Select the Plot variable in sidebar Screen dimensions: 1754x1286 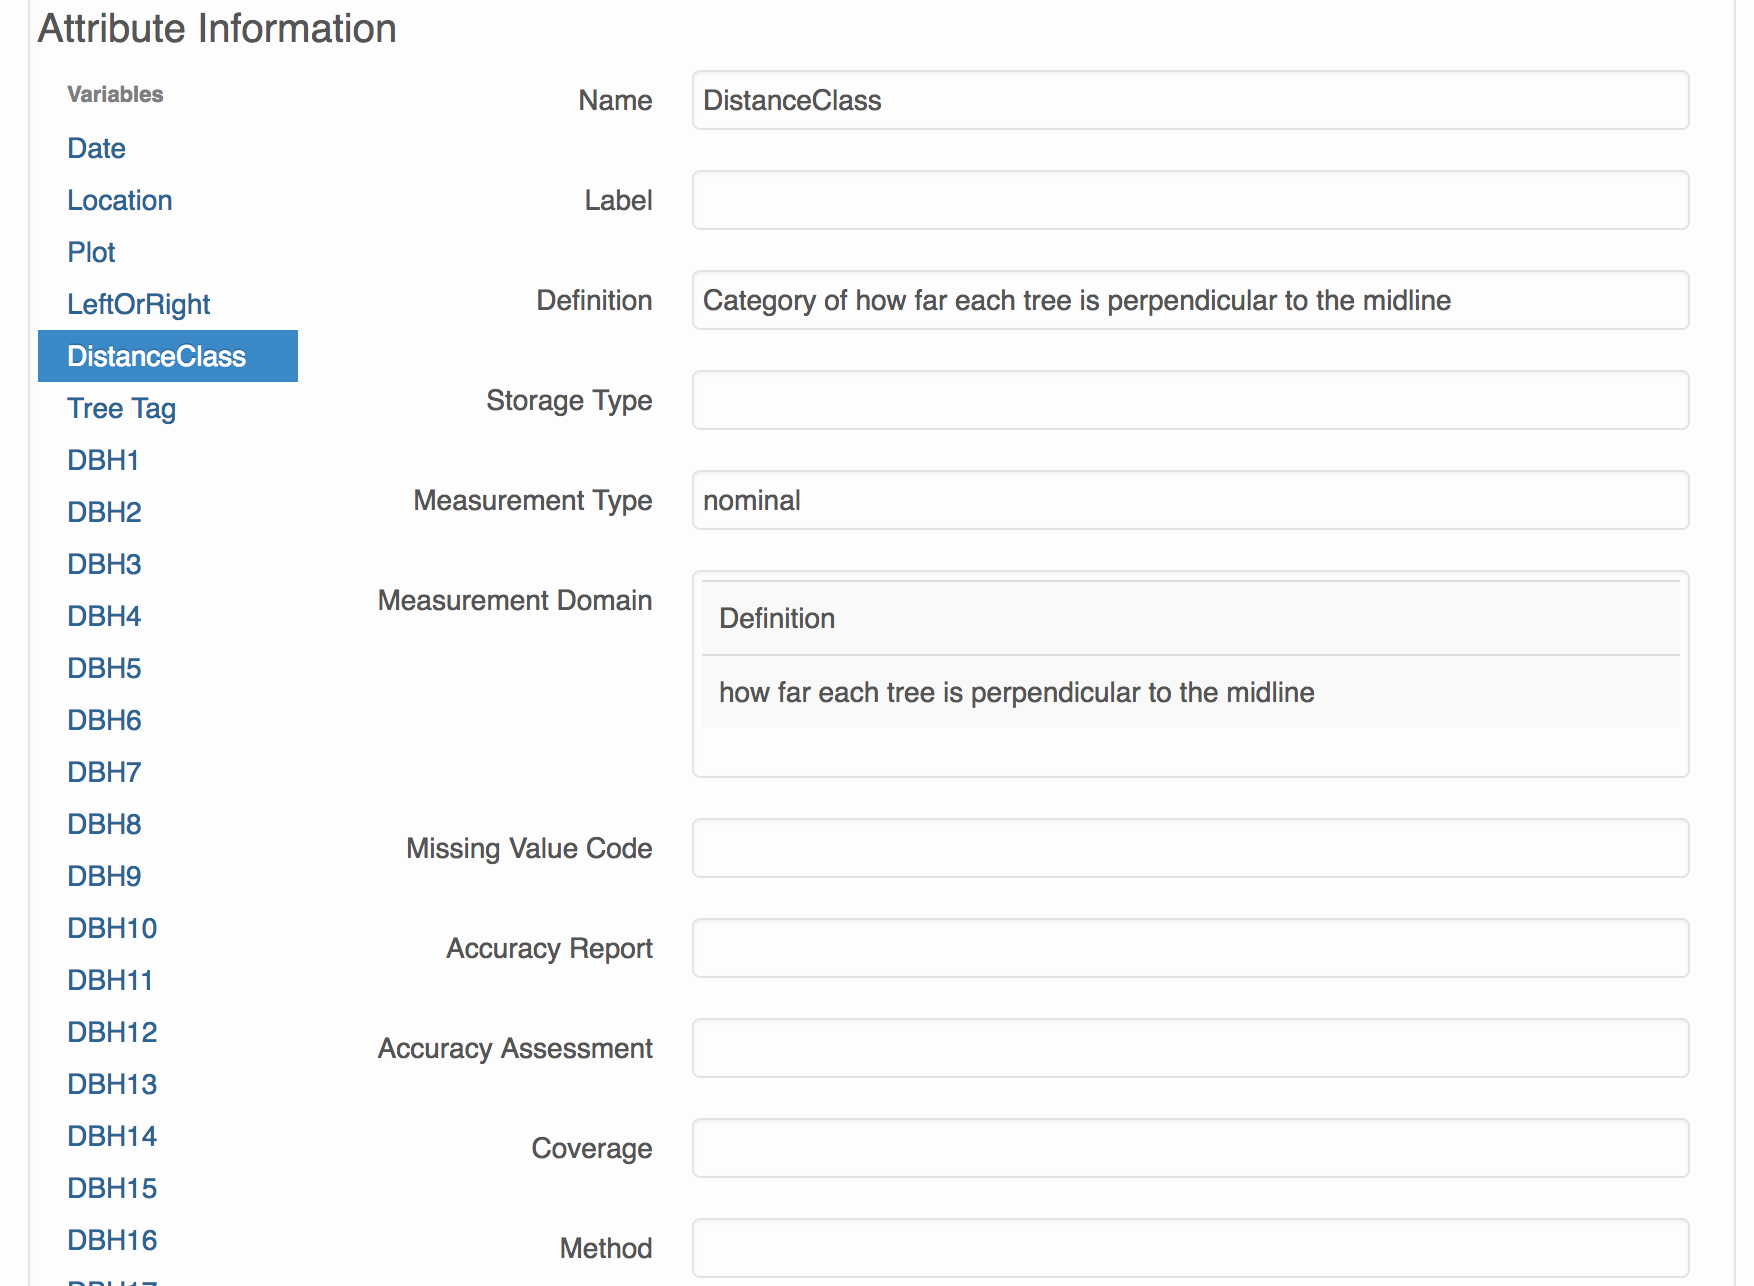tap(91, 252)
